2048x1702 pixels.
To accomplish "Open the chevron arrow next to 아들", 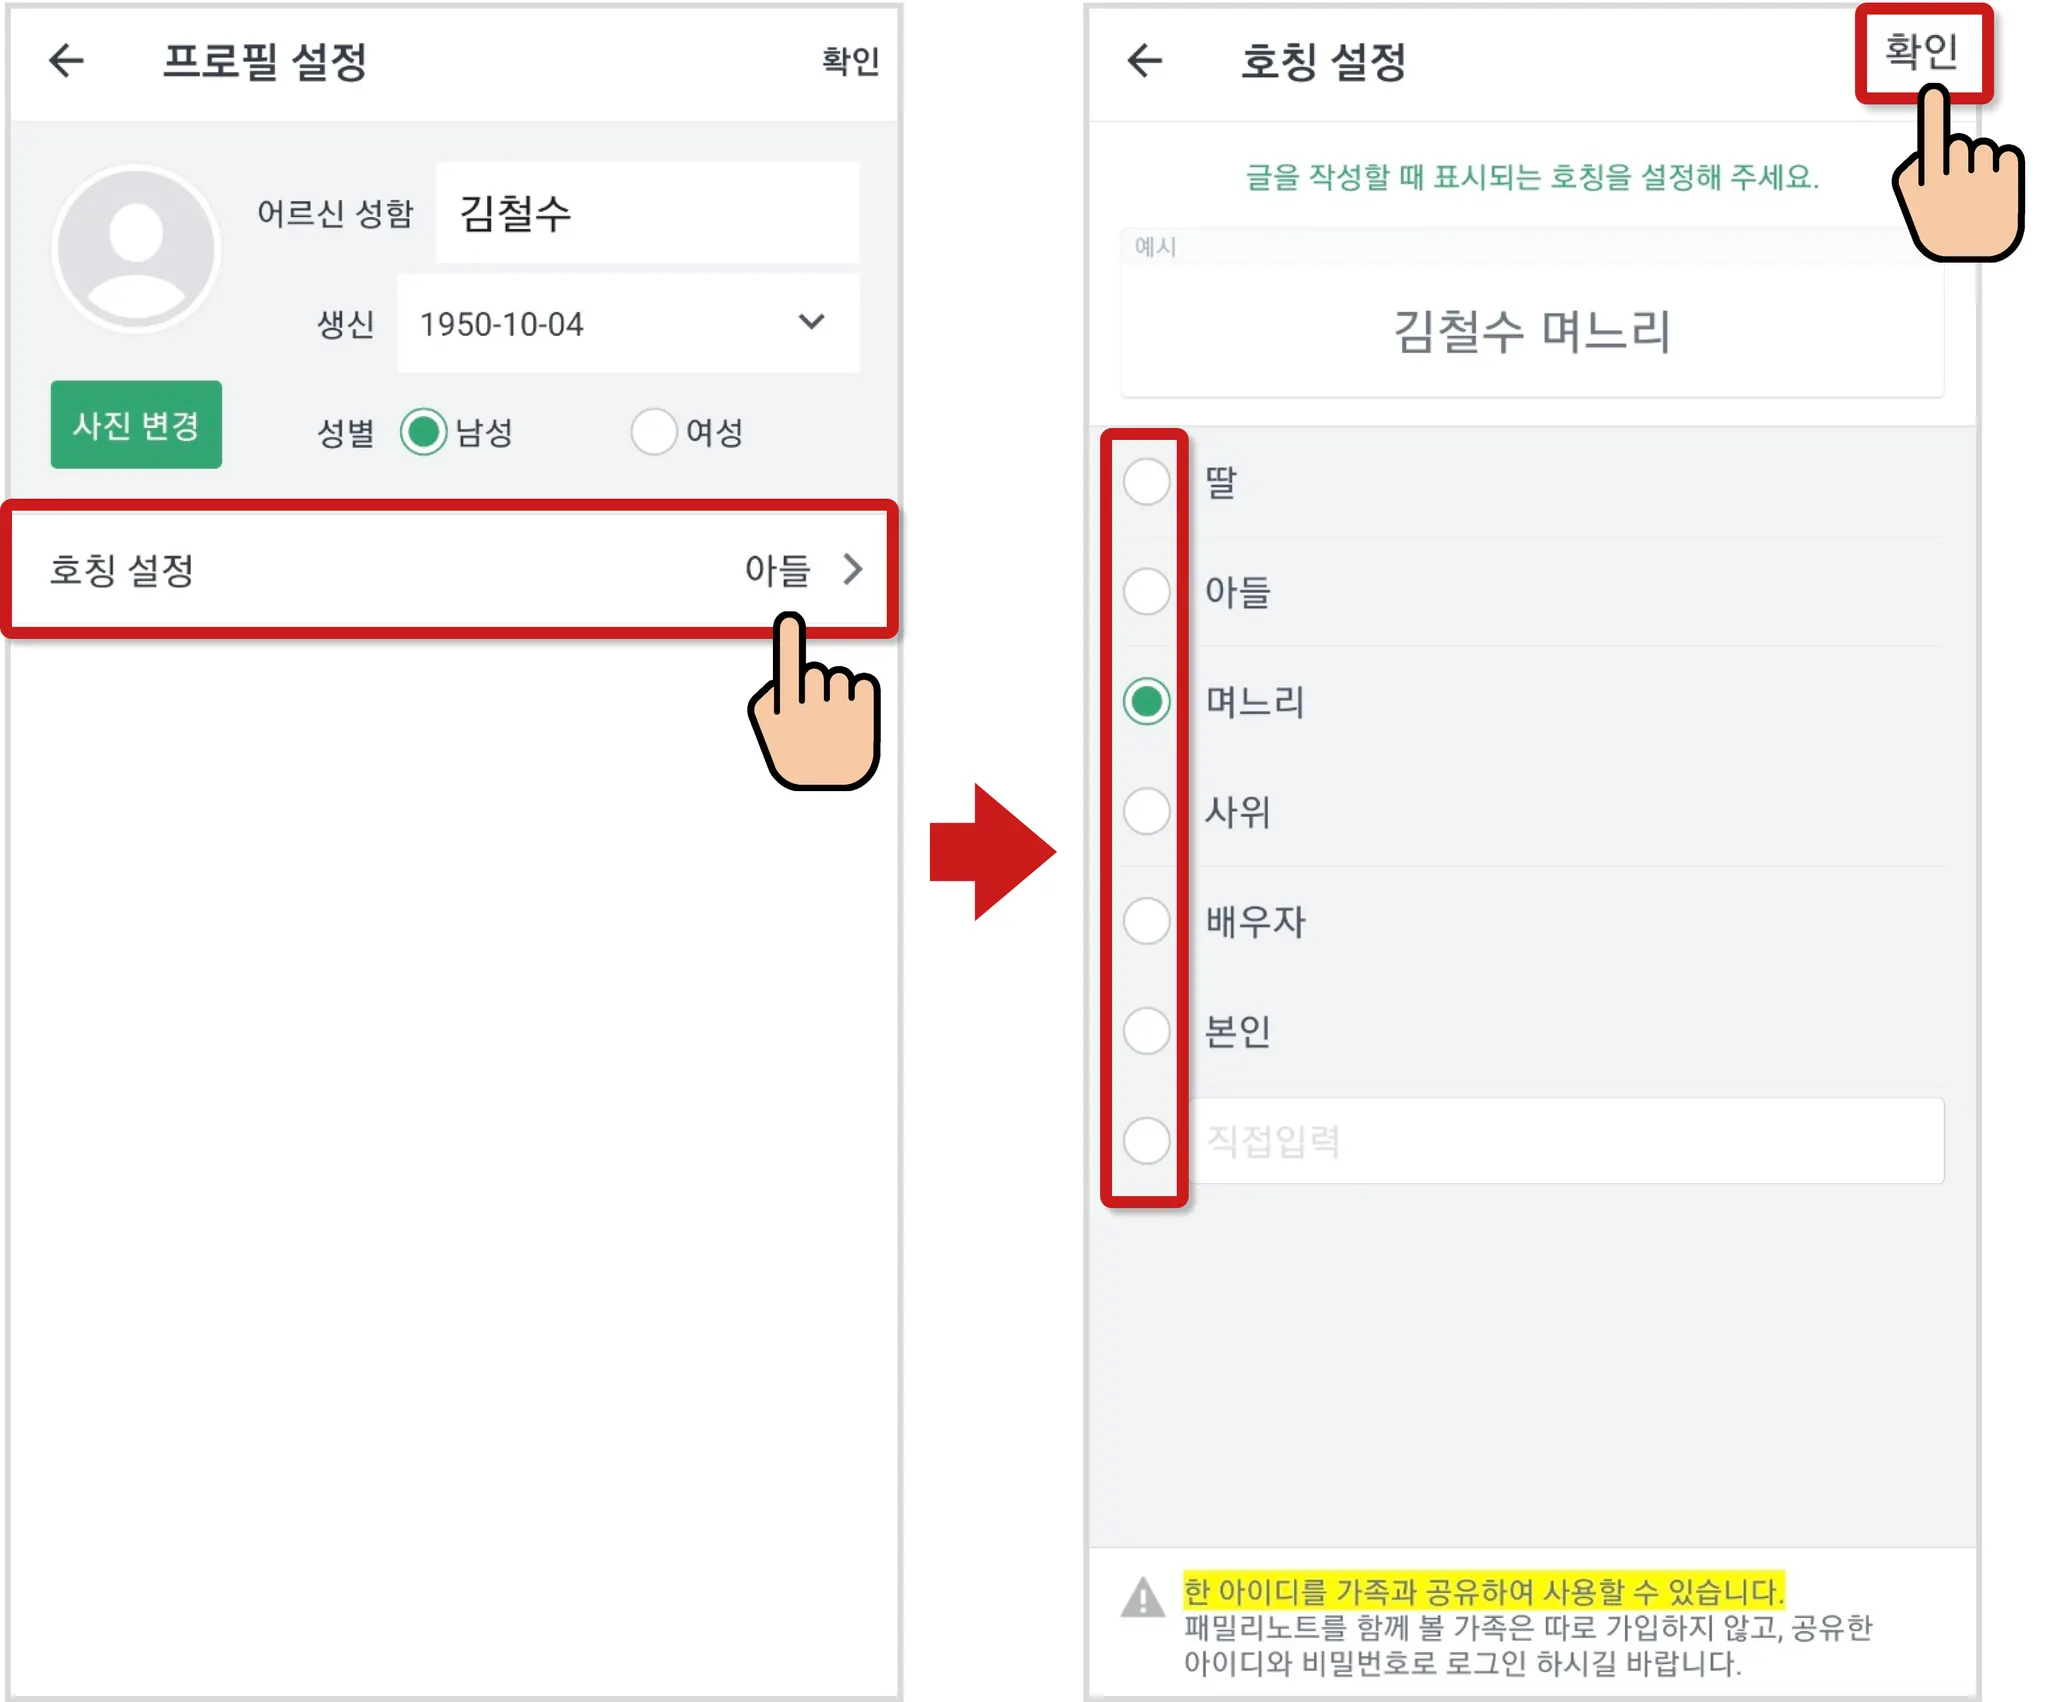I will point(853,569).
